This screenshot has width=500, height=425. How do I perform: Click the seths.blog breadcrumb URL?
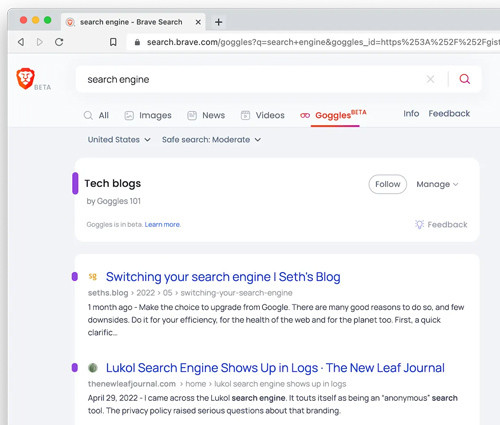(190, 293)
